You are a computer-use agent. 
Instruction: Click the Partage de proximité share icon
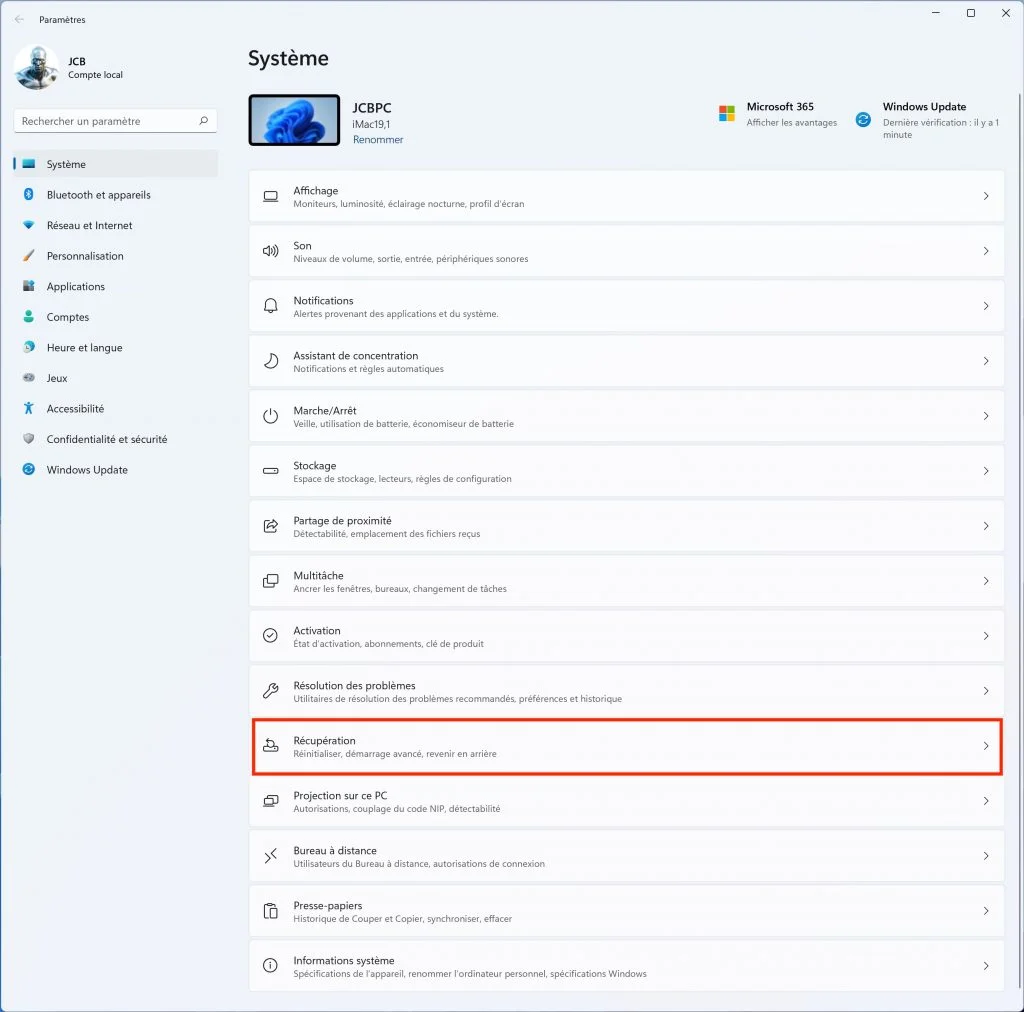(x=270, y=526)
